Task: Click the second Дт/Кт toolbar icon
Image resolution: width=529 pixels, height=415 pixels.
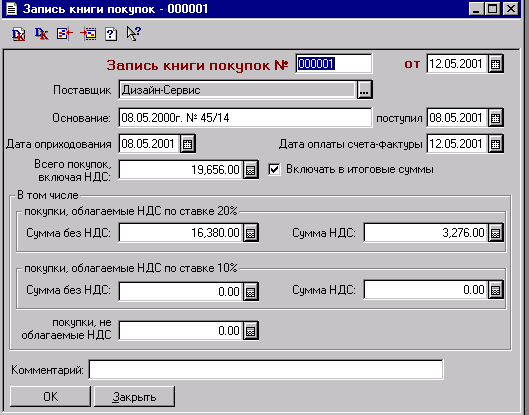Action: [x=41, y=34]
